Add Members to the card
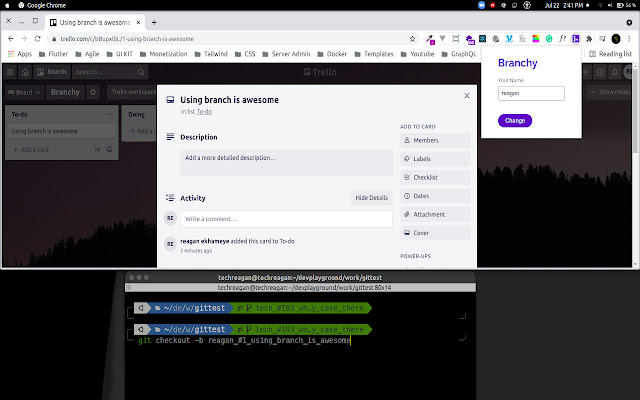 434,141
